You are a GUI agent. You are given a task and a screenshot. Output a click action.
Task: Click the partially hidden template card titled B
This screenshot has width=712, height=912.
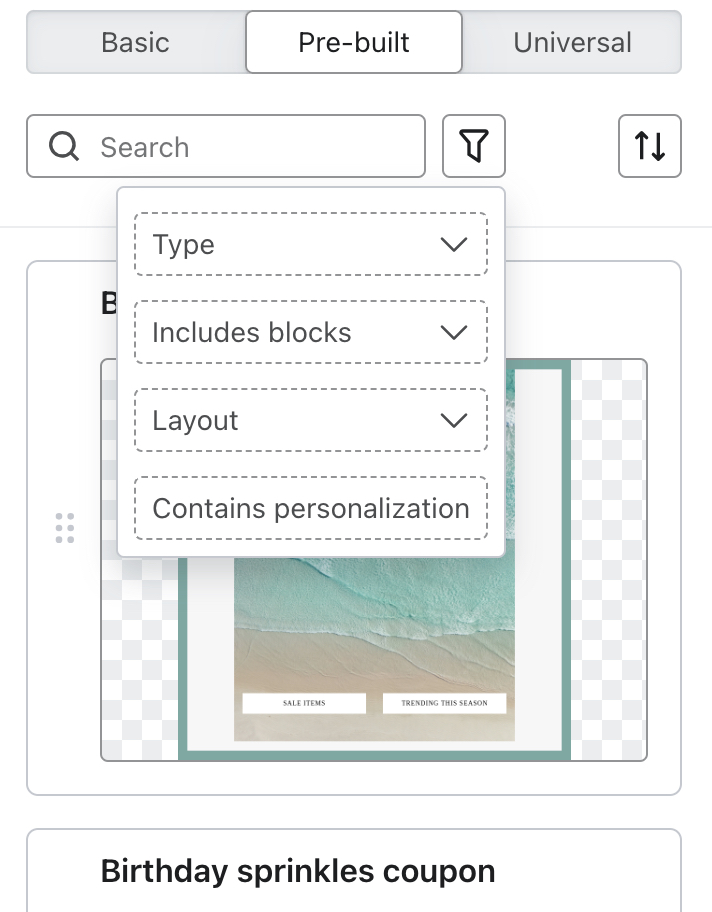coord(106,302)
